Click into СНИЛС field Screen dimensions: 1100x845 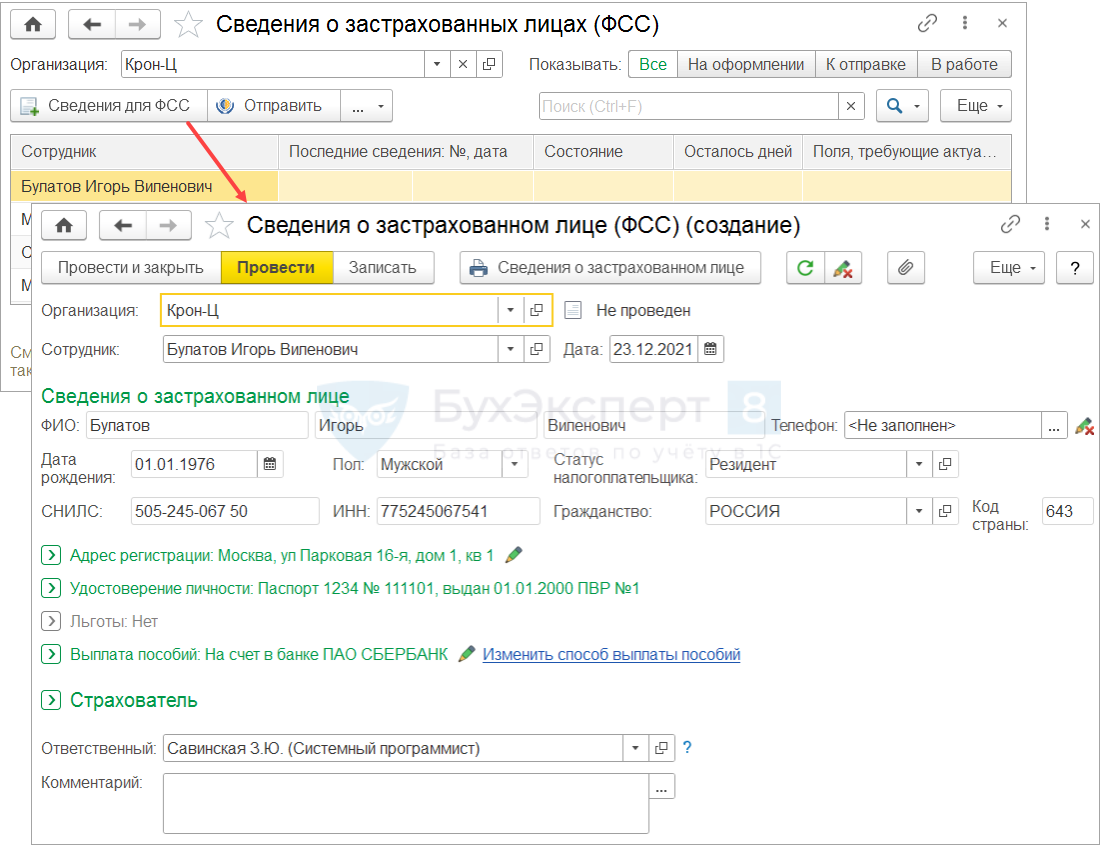click(x=225, y=511)
